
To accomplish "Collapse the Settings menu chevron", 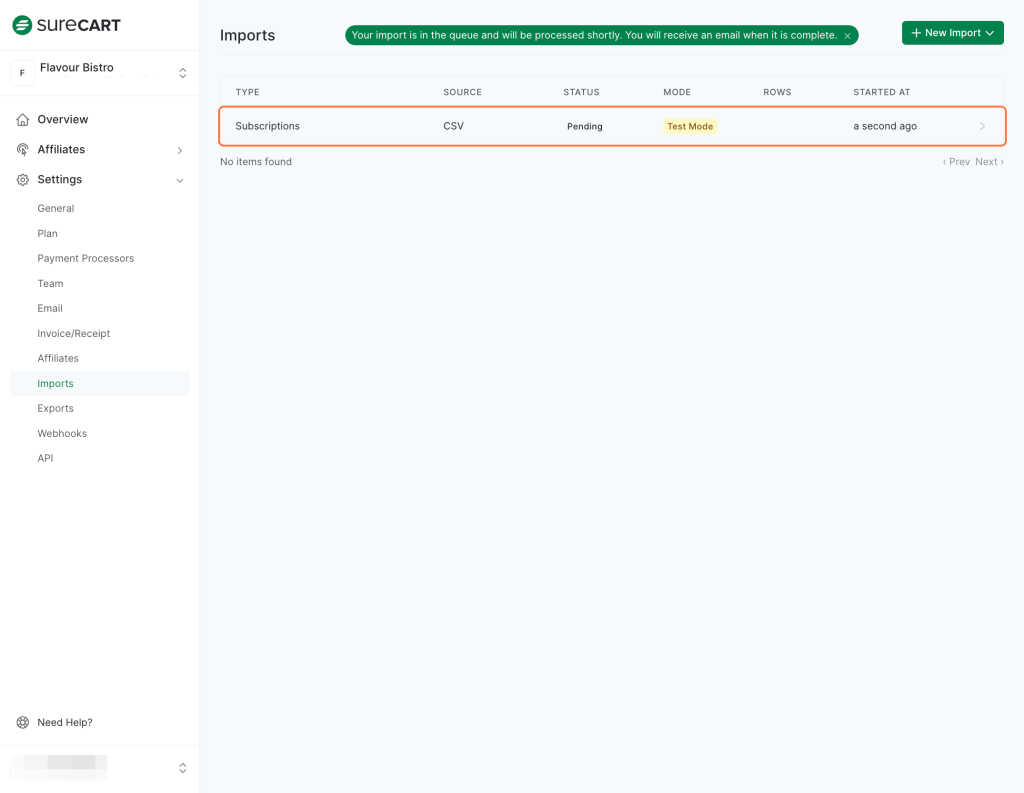I will (180, 181).
